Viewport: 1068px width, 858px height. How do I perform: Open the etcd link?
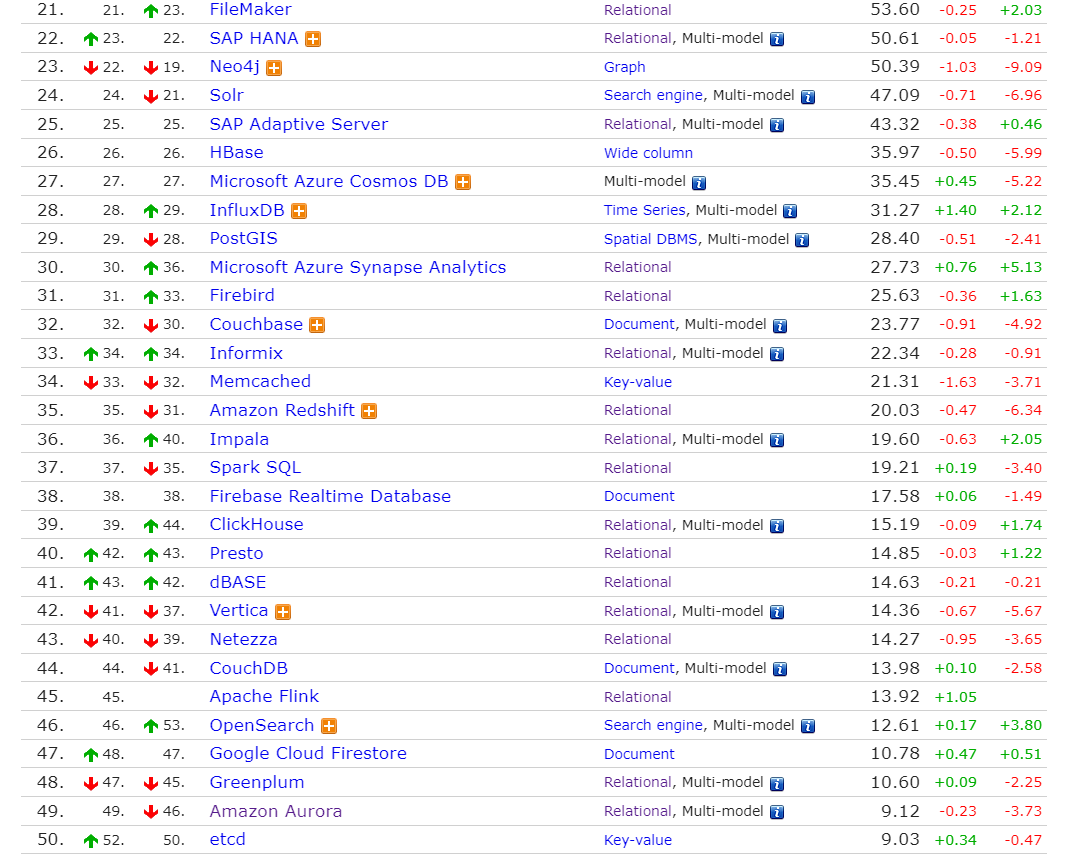pos(227,840)
